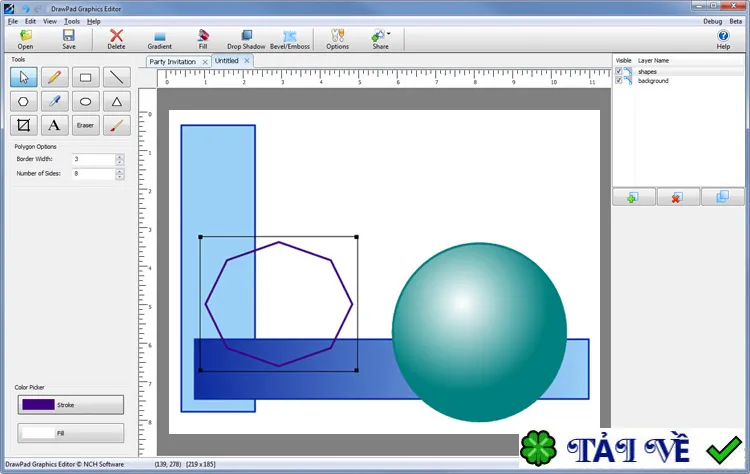Select the arrow pointer tool

(x=23, y=77)
